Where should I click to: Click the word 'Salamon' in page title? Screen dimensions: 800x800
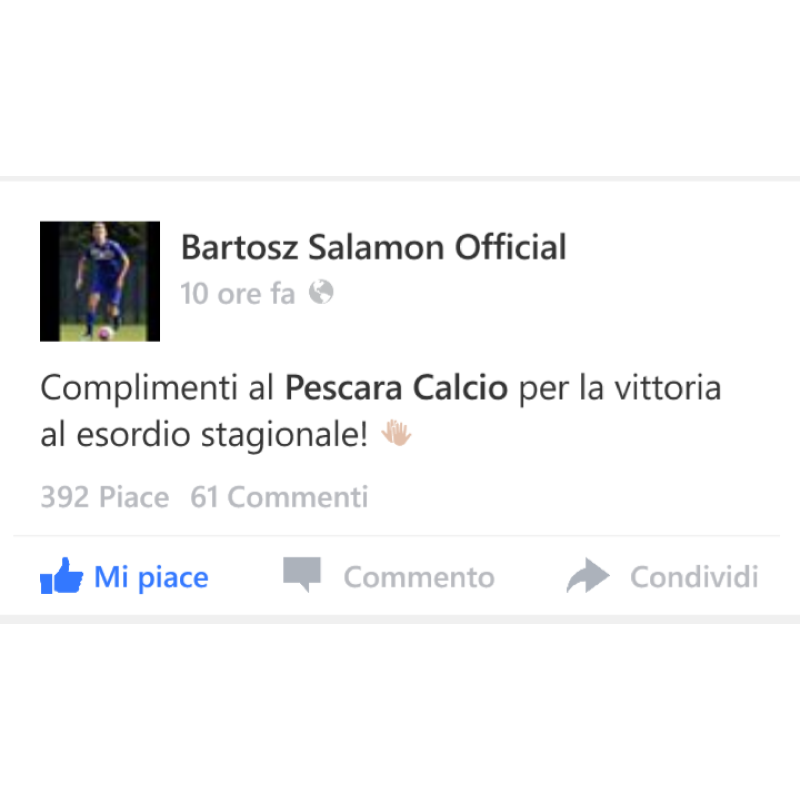(x=376, y=247)
